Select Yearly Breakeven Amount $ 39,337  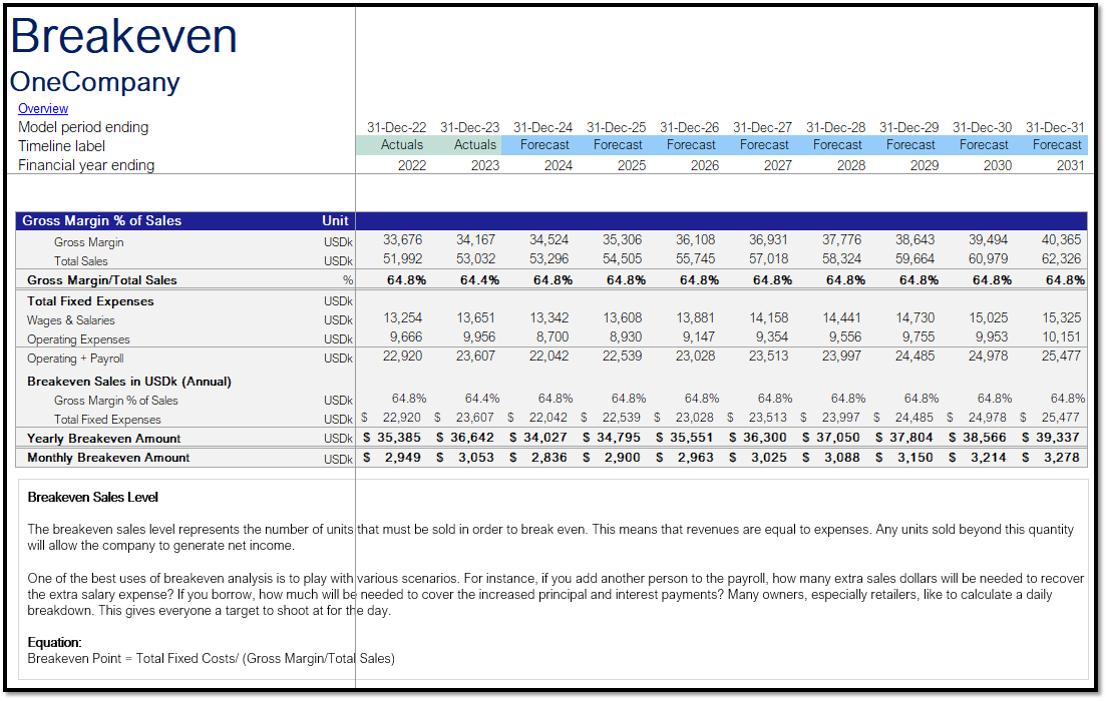(1051, 438)
